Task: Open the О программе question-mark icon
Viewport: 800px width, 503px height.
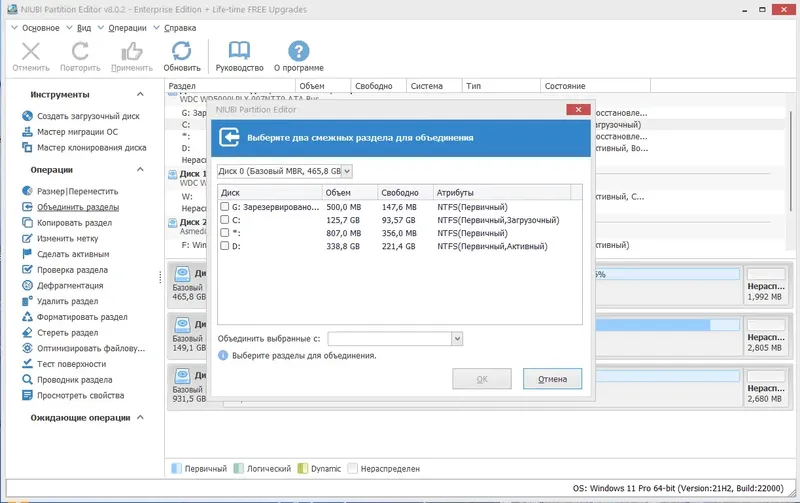Action: tap(298, 51)
